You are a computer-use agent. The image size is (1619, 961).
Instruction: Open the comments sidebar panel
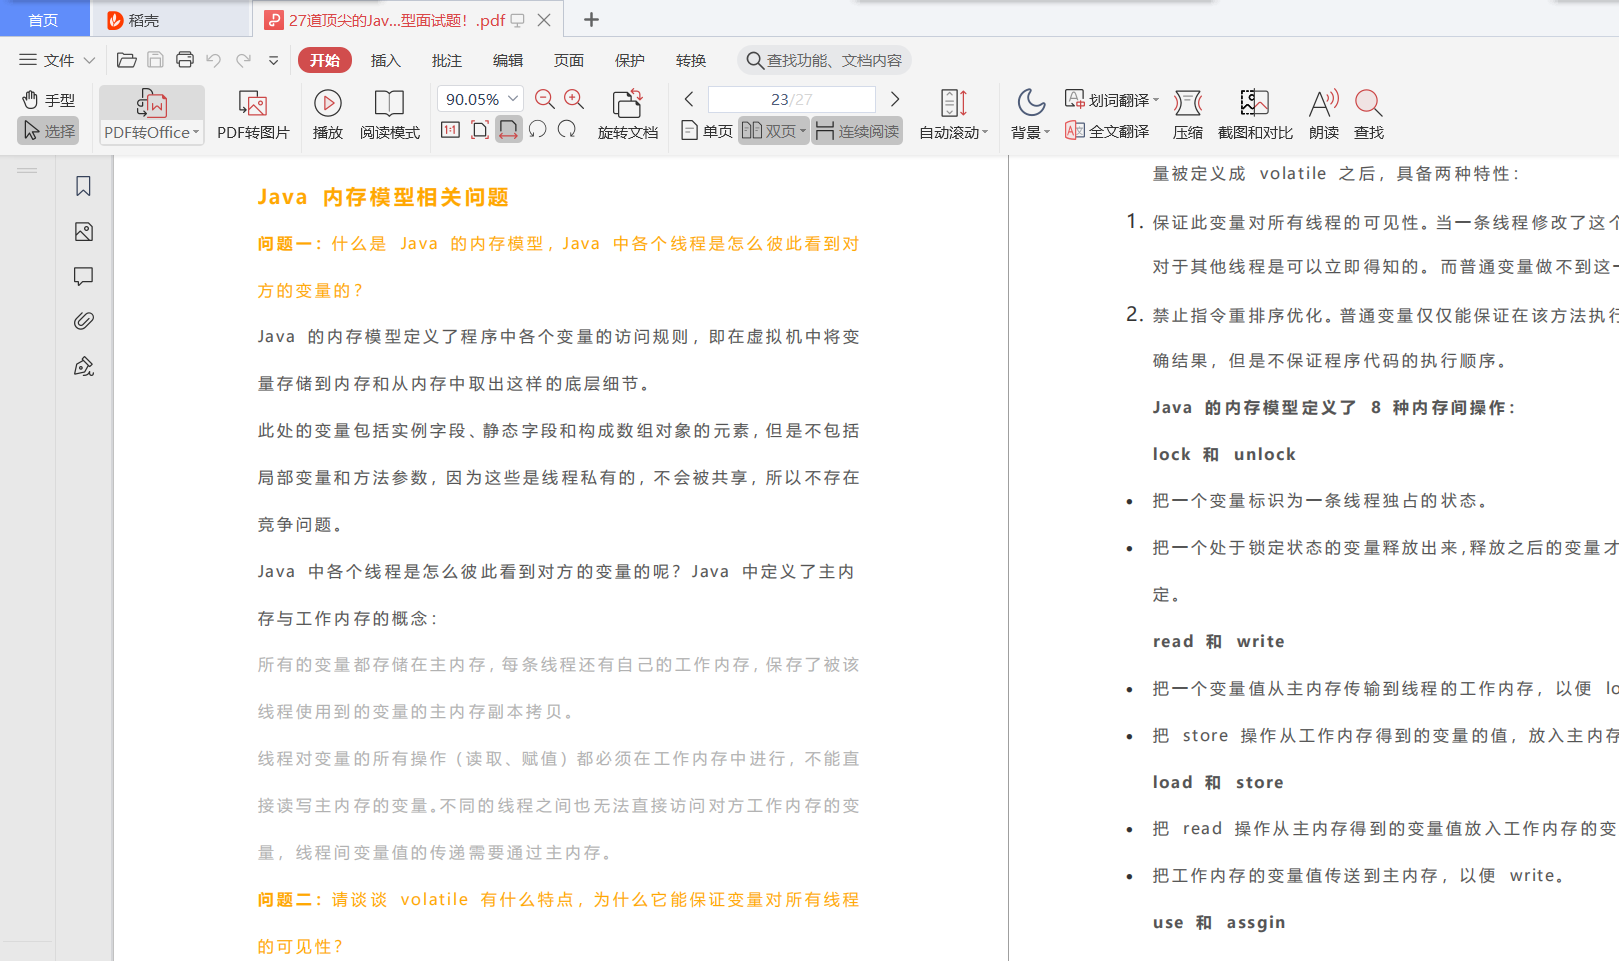(84, 276)
